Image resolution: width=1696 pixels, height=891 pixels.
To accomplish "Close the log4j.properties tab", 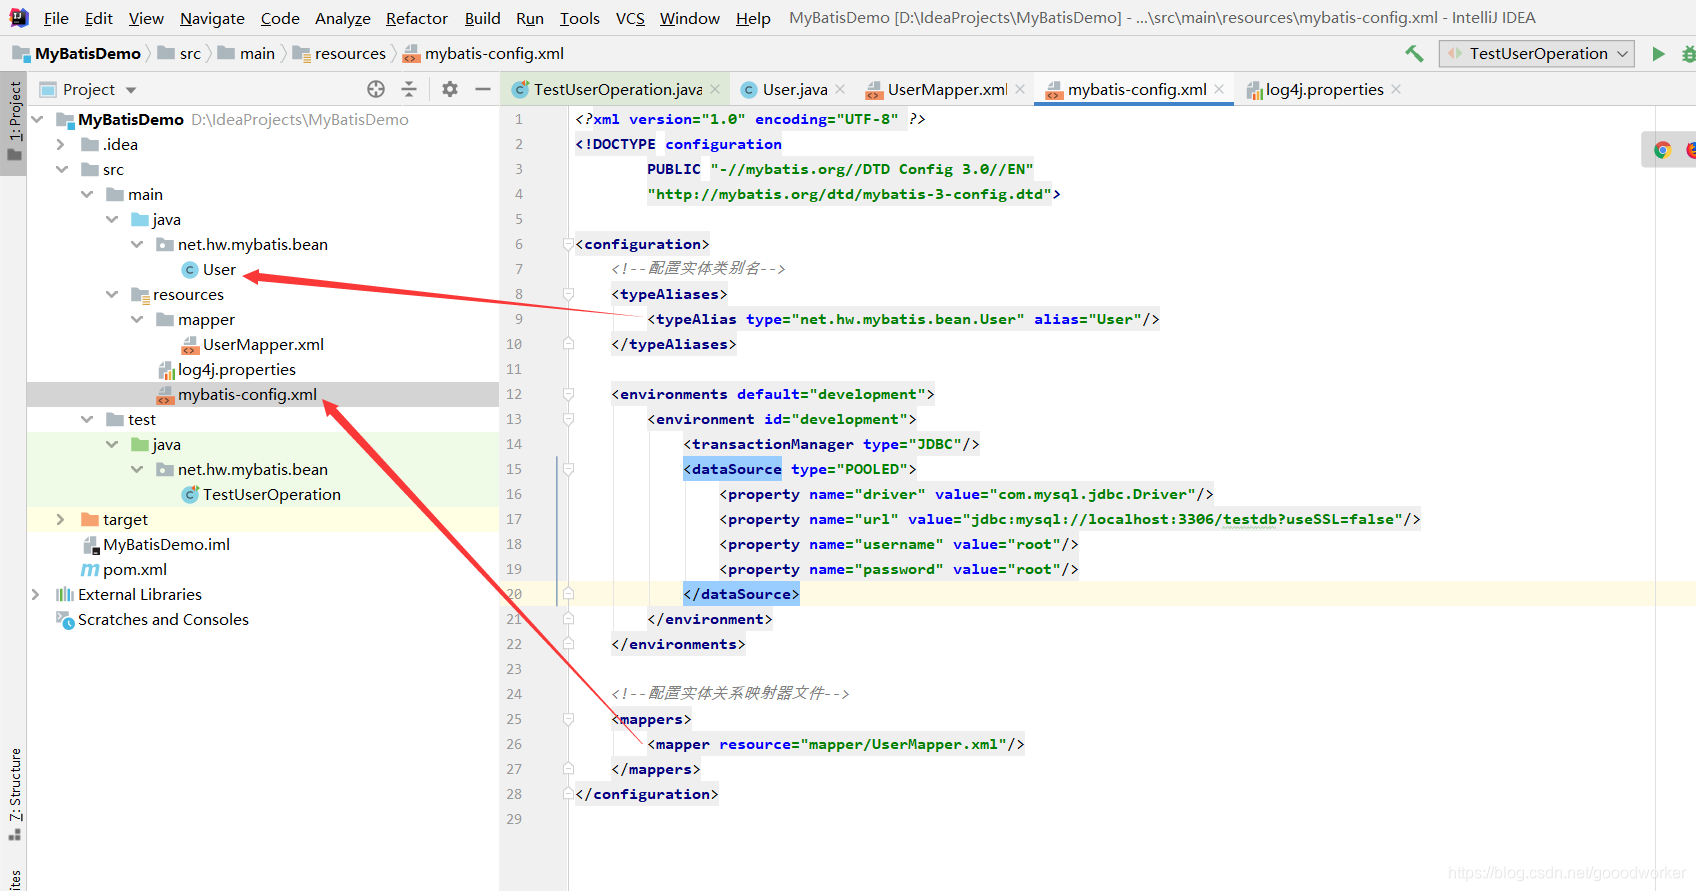I will point(1396,89).
